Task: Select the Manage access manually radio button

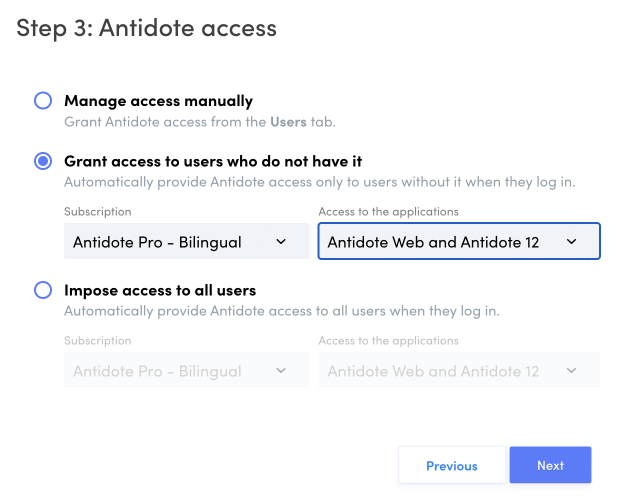Action: pos(43,101)
